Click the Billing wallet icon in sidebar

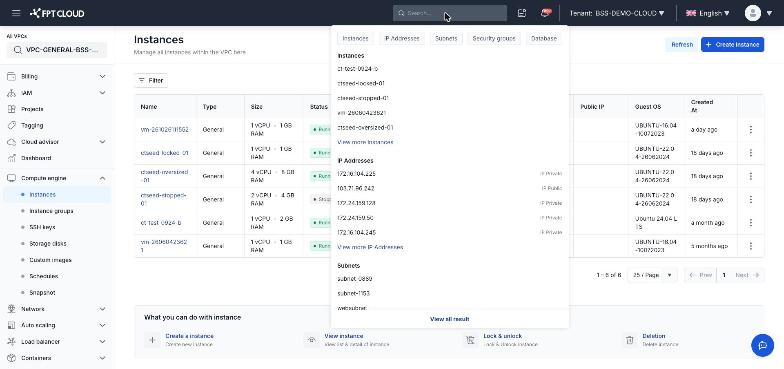point(12,76)
